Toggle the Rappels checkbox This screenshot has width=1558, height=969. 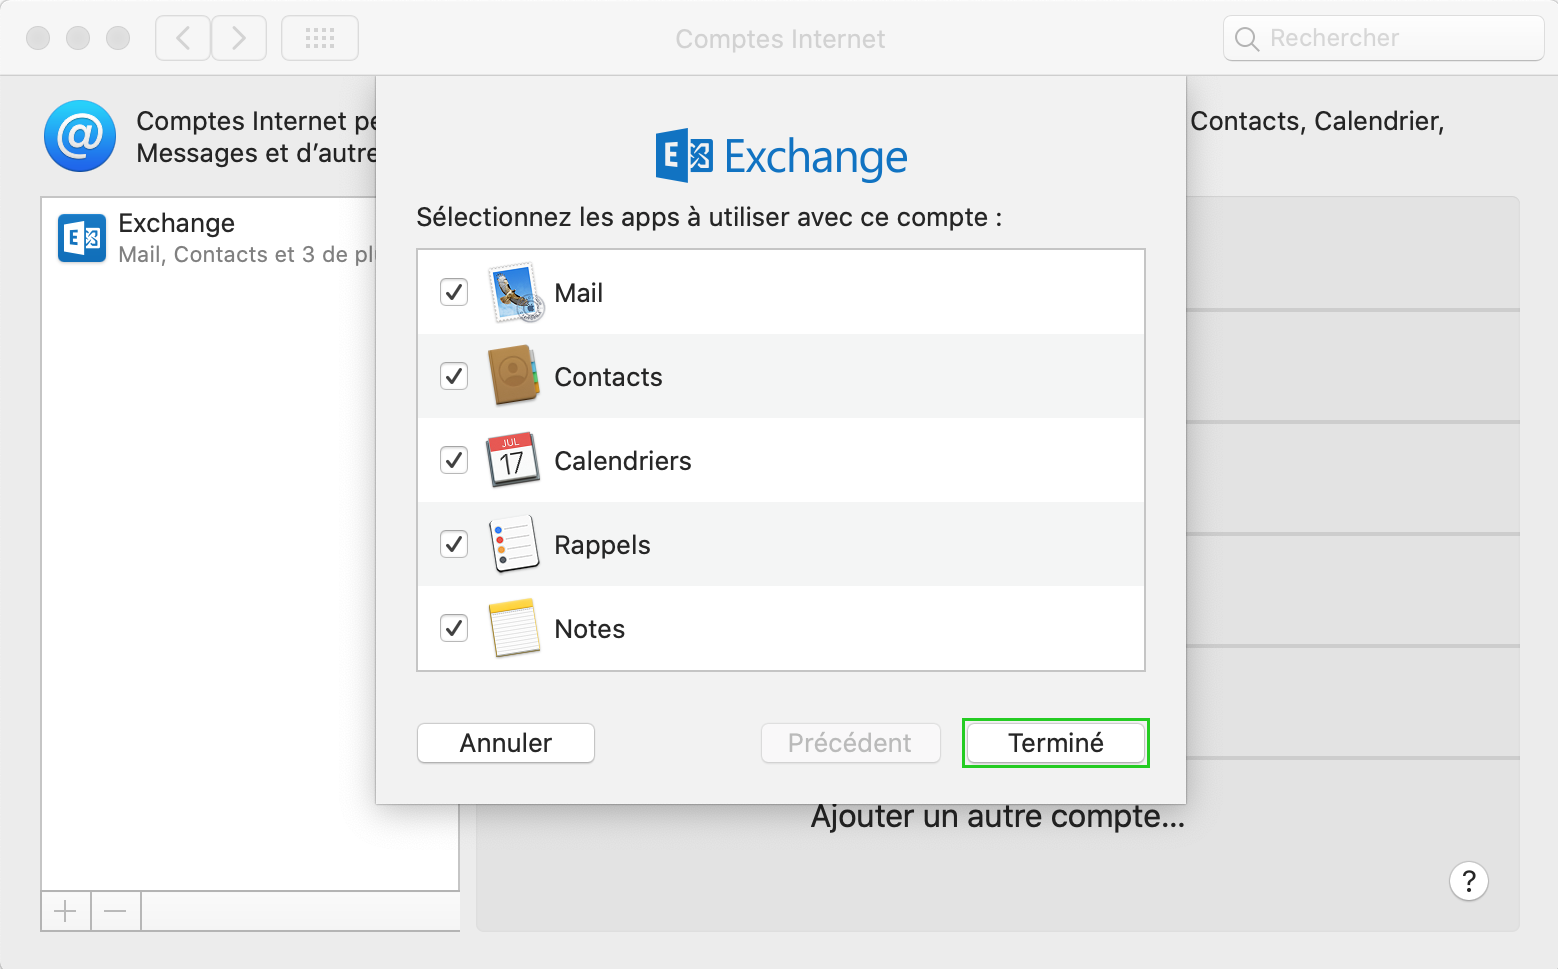[454, 544]
